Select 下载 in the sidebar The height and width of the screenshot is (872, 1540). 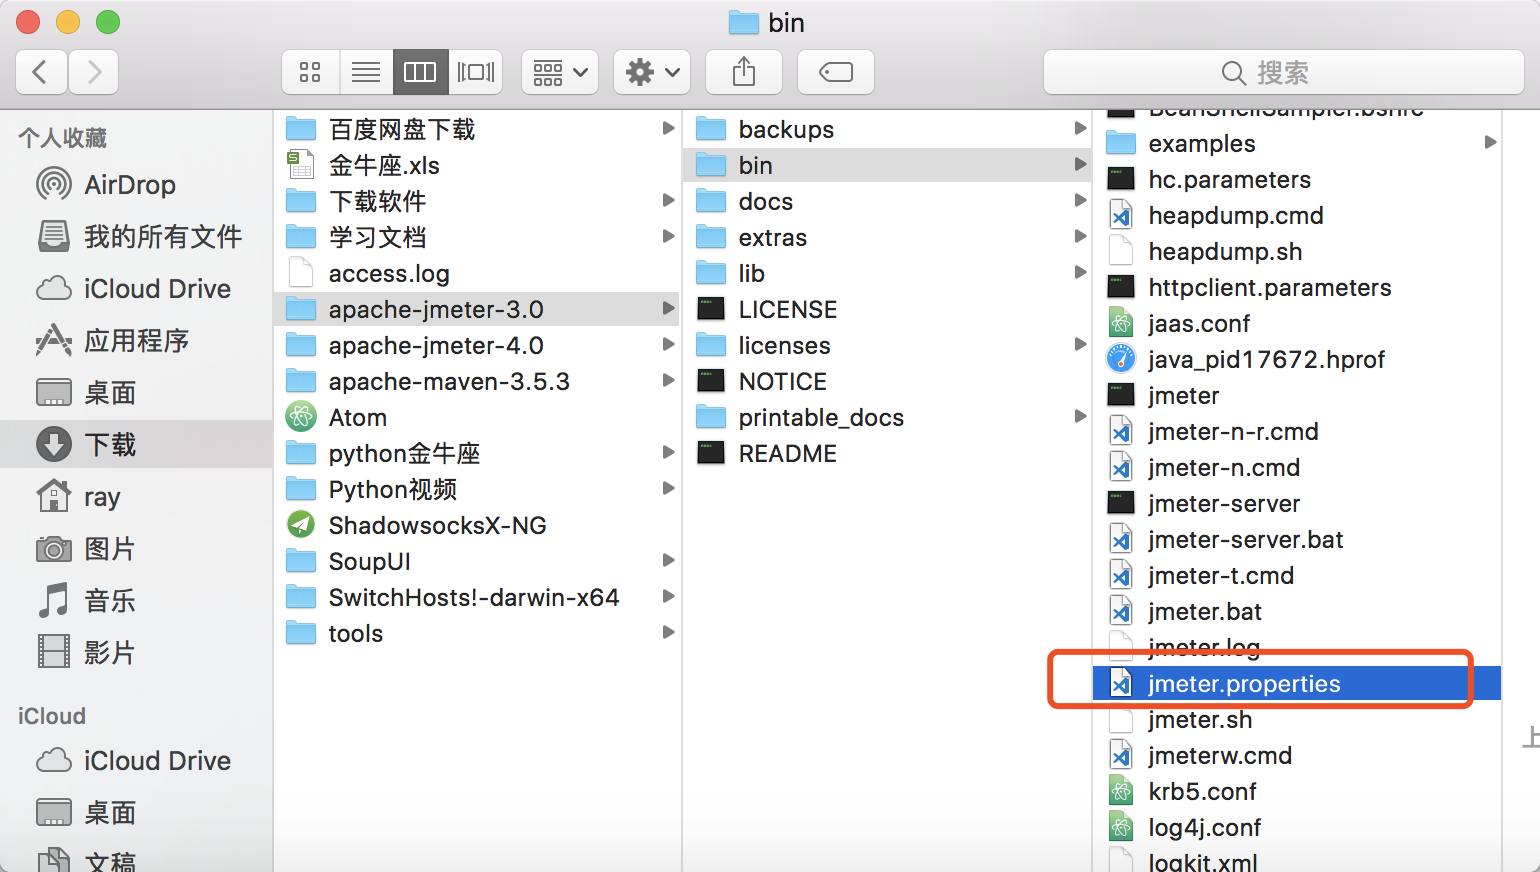136,445
